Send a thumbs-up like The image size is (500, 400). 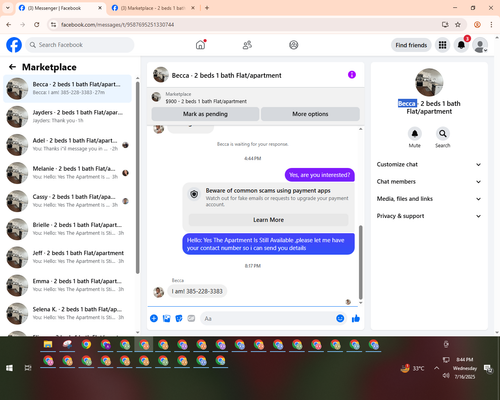tap(356, 318)
